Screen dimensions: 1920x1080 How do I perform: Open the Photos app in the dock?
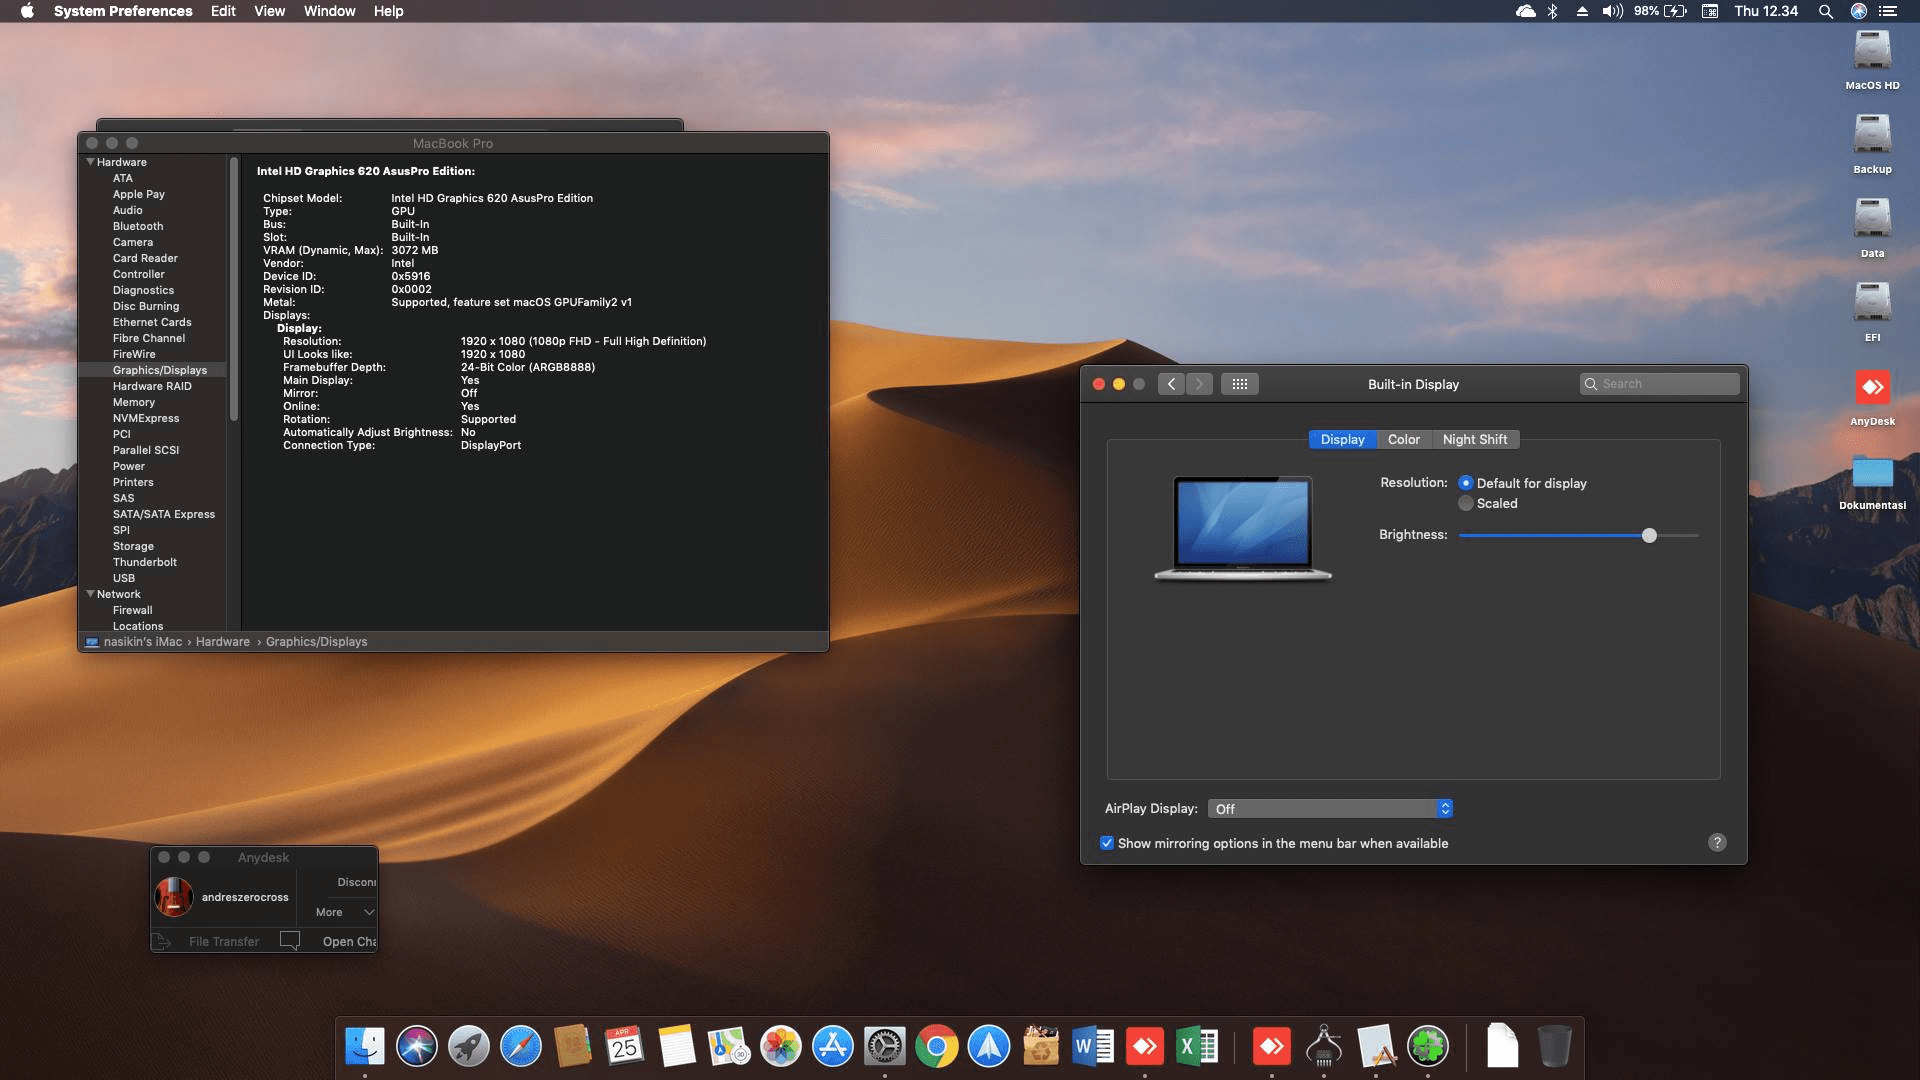click(781, 1047)
